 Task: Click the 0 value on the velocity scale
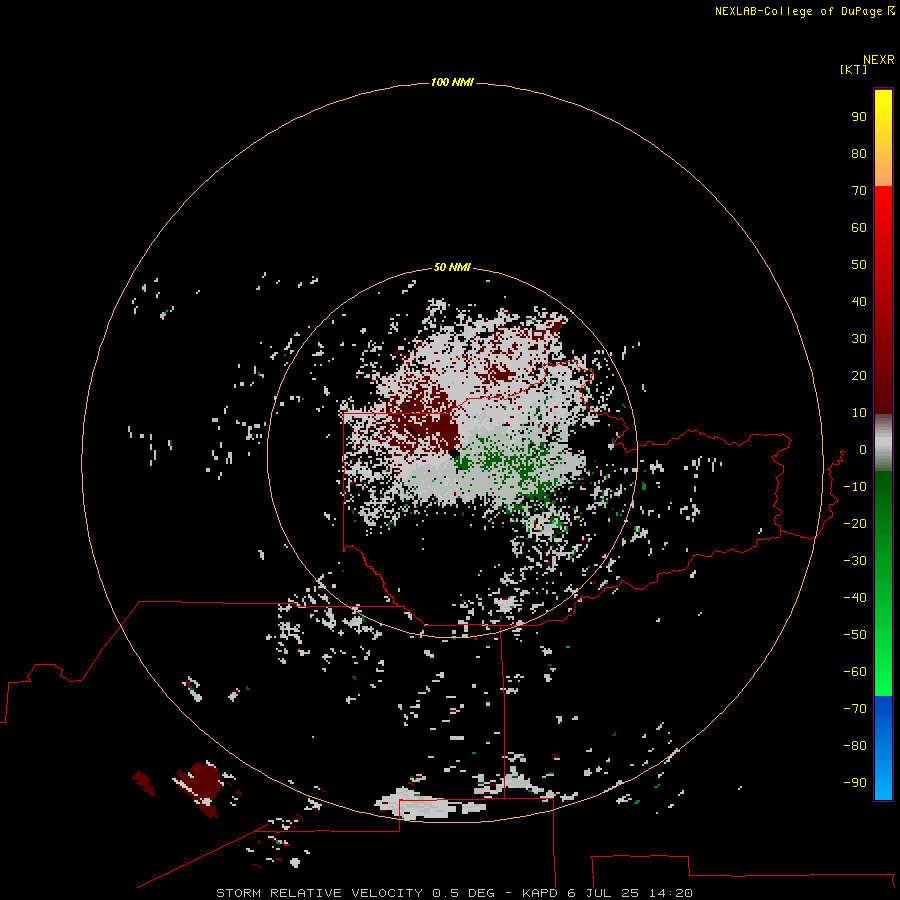coord(863,450)
